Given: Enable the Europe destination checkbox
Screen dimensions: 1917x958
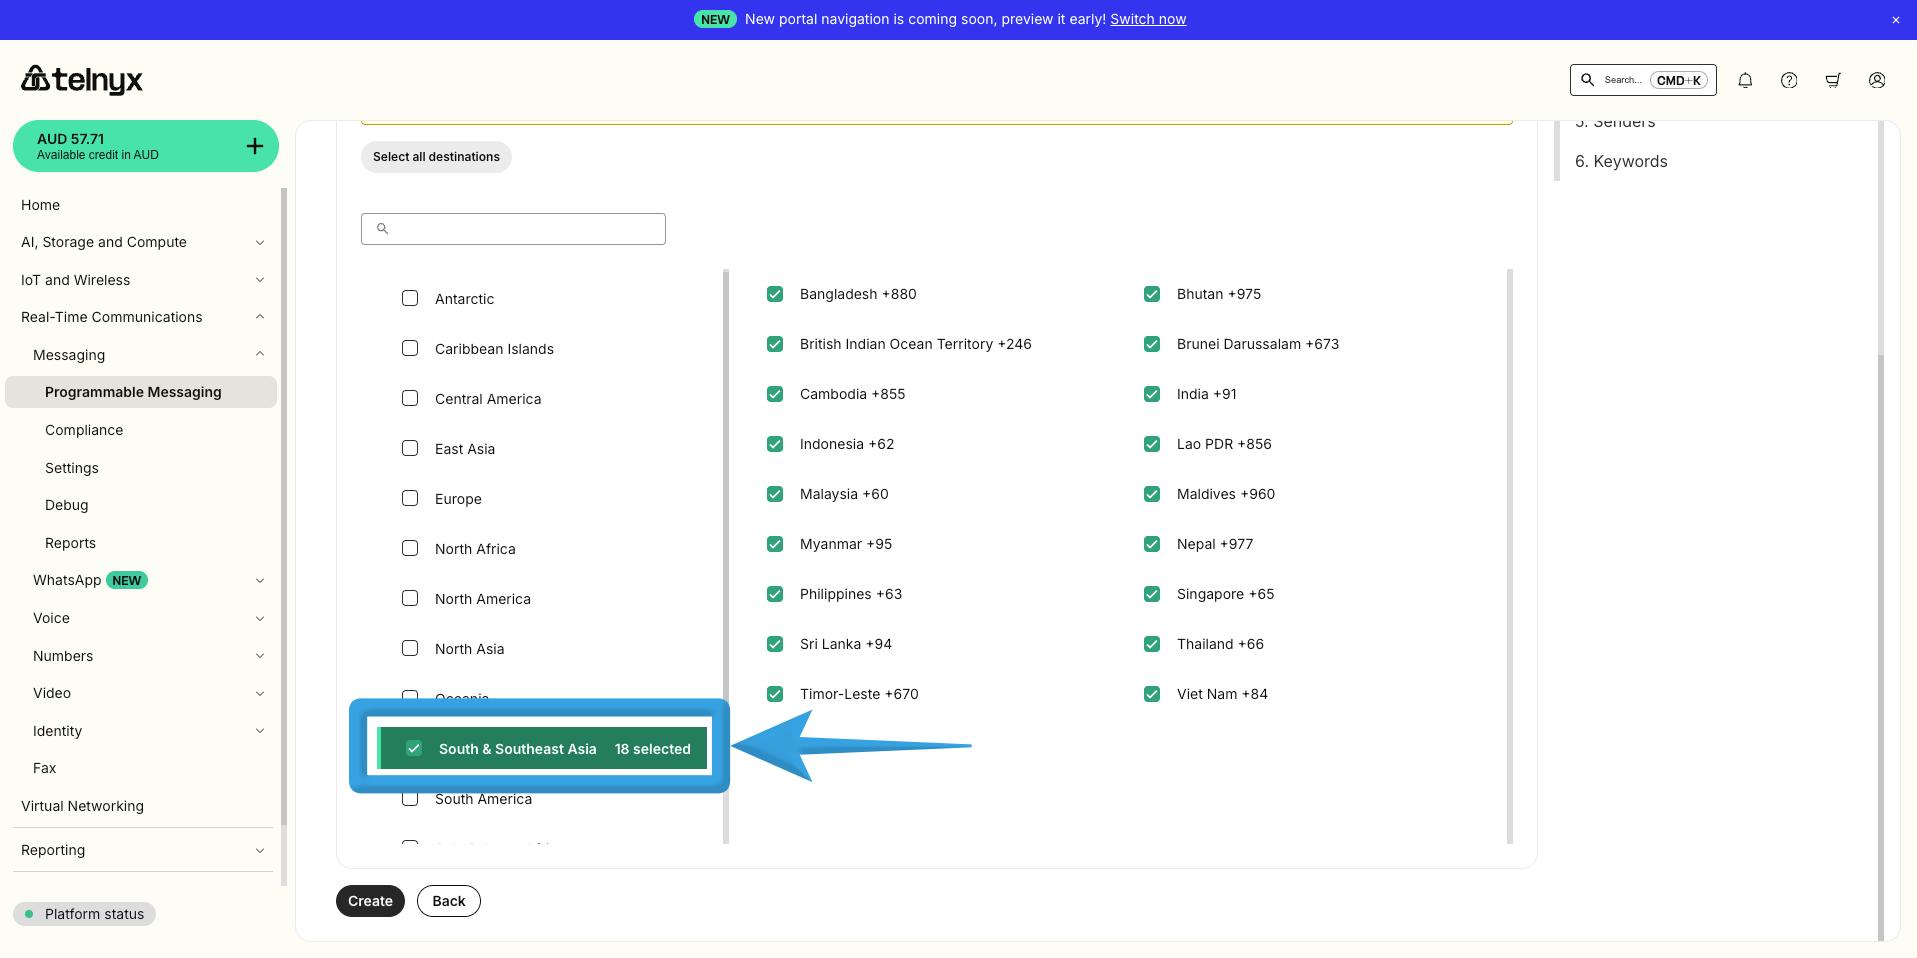Looking at the screenshot, I should [410, 498].
